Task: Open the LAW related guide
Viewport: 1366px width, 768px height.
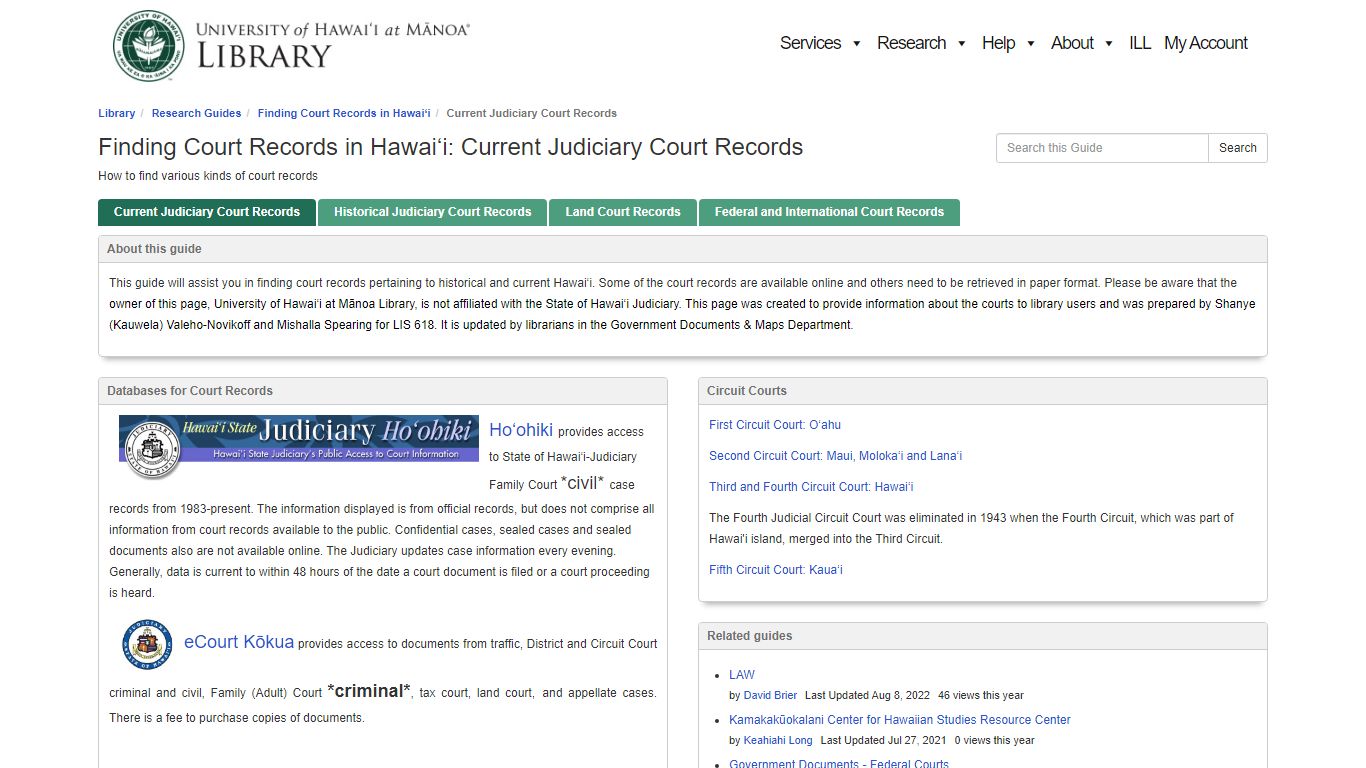Action: click(742, 675)
